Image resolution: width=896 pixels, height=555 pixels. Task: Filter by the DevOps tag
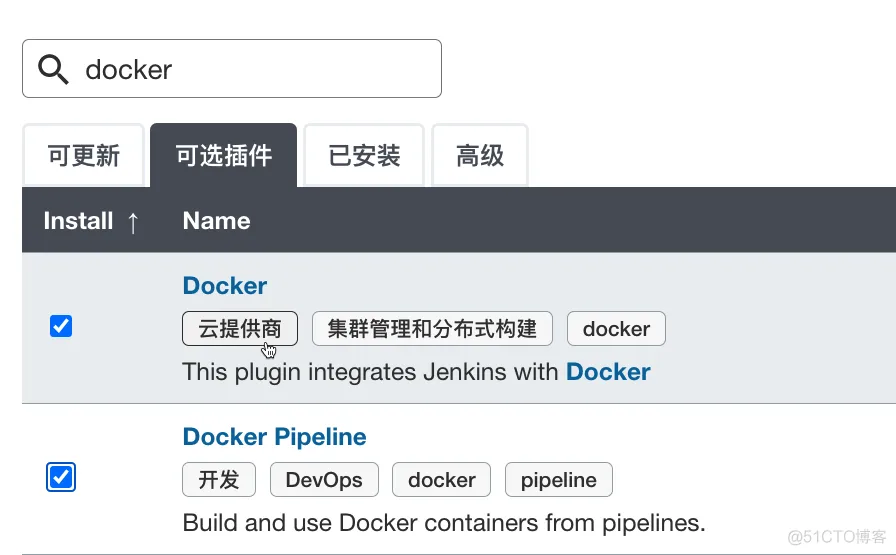pyautogui.click(x=323, y=480)
